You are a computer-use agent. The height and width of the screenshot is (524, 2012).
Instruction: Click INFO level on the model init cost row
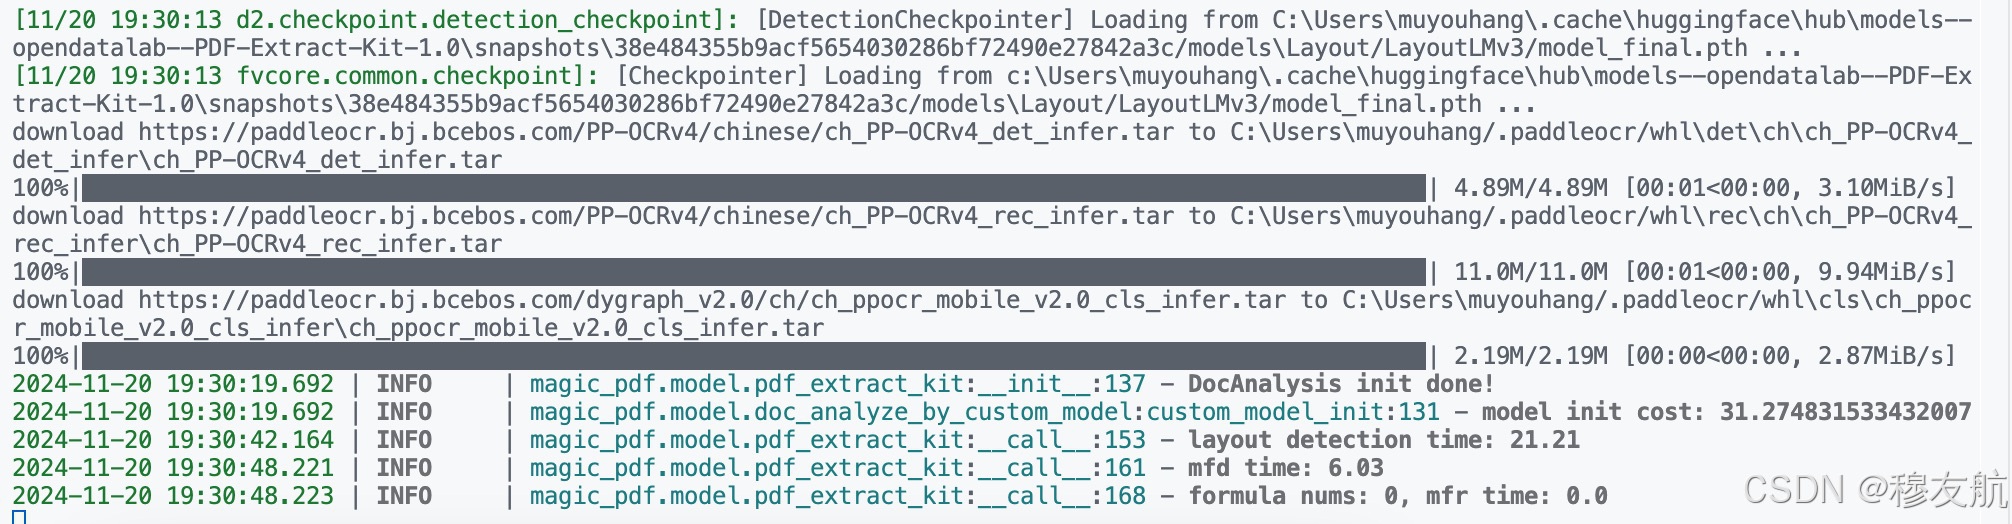tap(404, 412)
